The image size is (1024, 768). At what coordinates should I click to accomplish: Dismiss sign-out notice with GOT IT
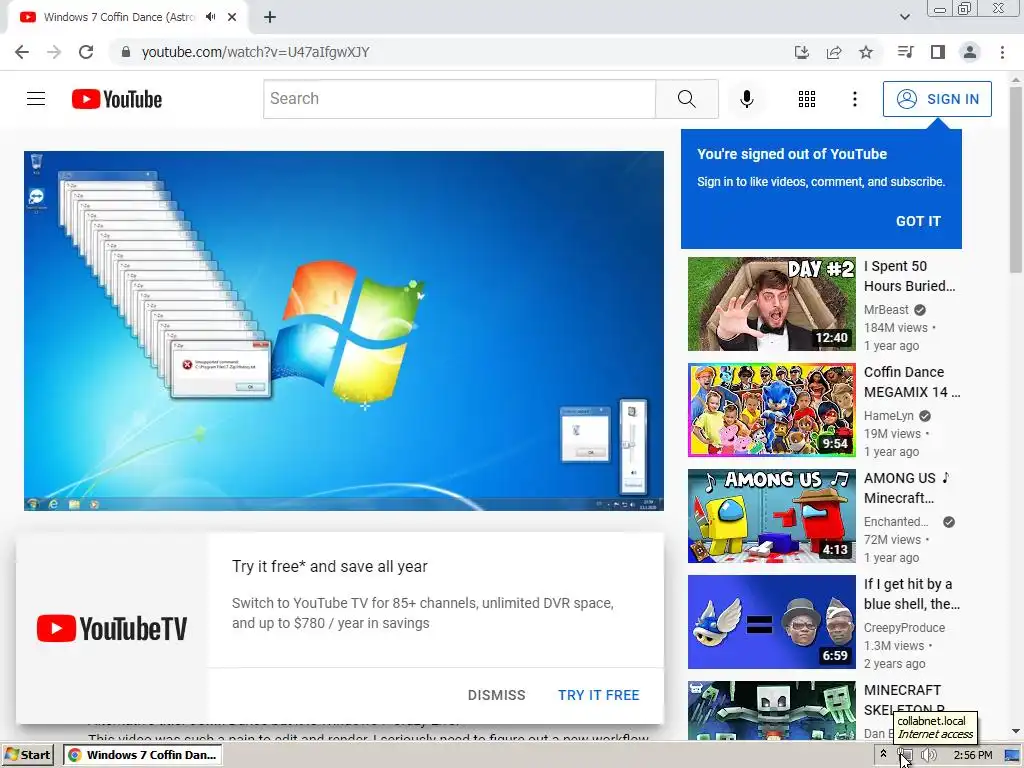(918, 221)
